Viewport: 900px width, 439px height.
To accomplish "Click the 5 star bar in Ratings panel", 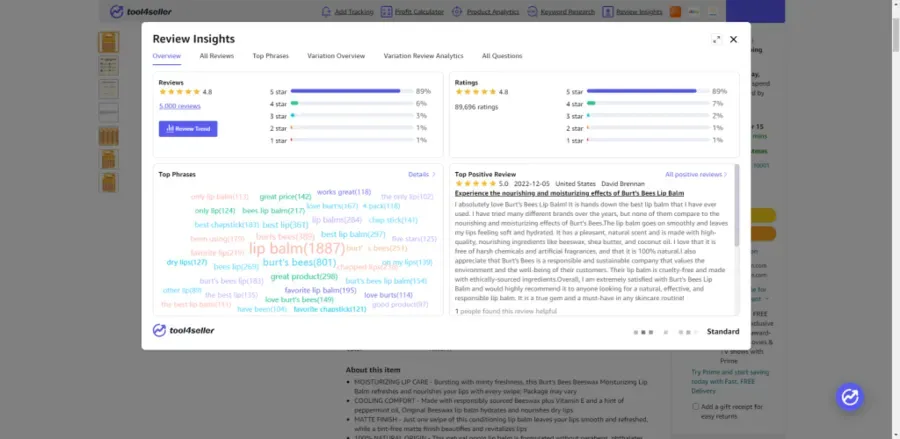I will [647, 91].
